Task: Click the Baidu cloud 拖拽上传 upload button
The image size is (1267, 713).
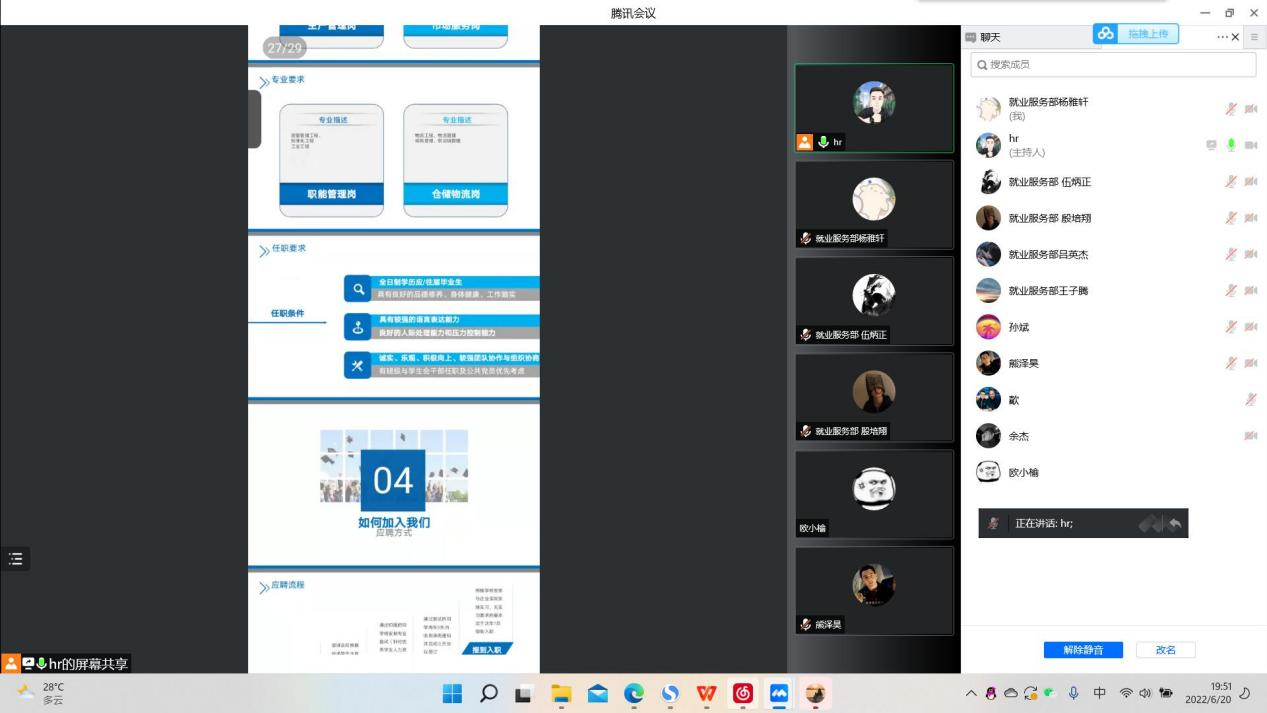Action: pyautogui.click(x=1136, y=34)
